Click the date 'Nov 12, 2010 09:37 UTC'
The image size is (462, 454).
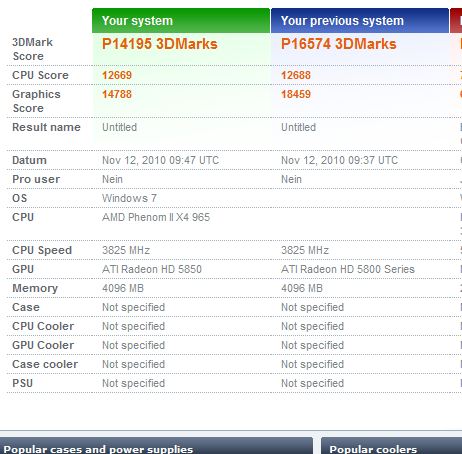pos(340,160)
